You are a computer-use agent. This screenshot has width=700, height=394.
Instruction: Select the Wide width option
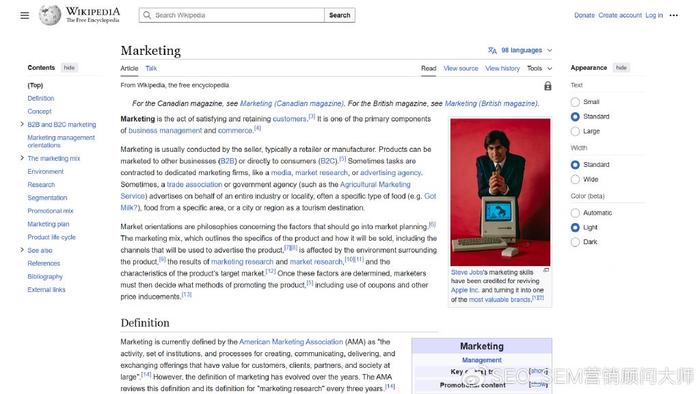coord(575,179)
